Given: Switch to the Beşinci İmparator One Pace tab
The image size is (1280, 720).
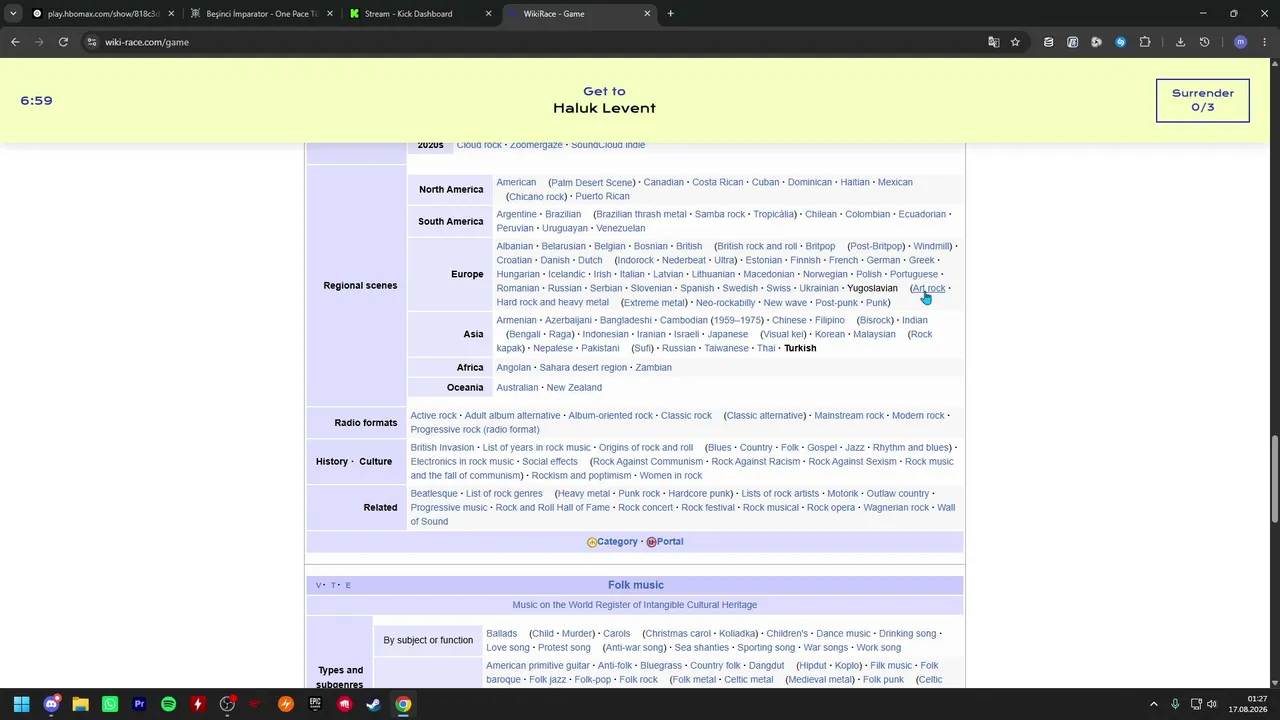Looking at the screenshot, I should (x=261, y=14).
